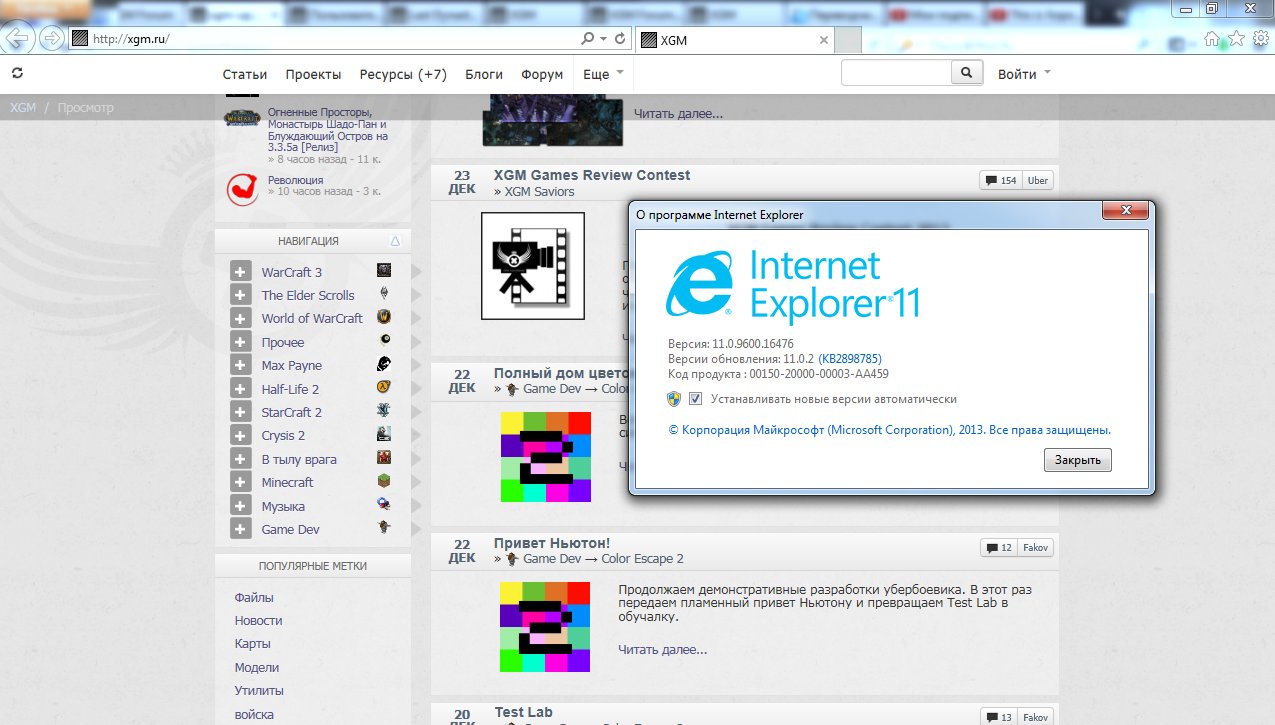Expand World of WarCraft plus button

pos(240,318)
